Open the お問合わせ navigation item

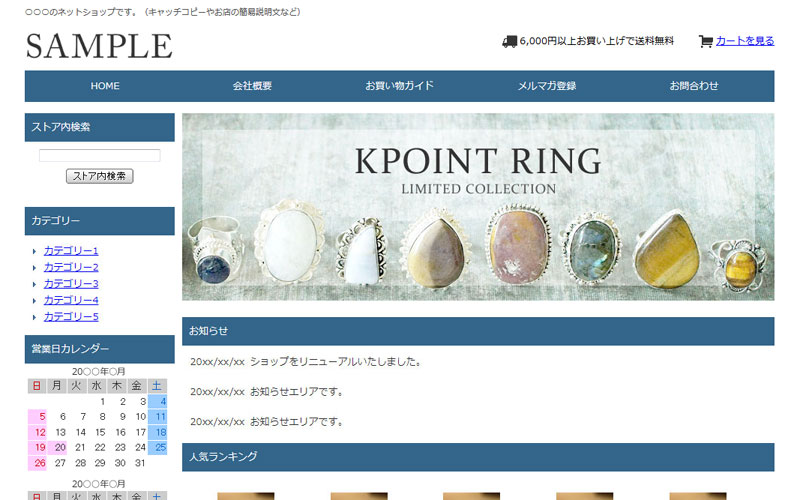694,86
